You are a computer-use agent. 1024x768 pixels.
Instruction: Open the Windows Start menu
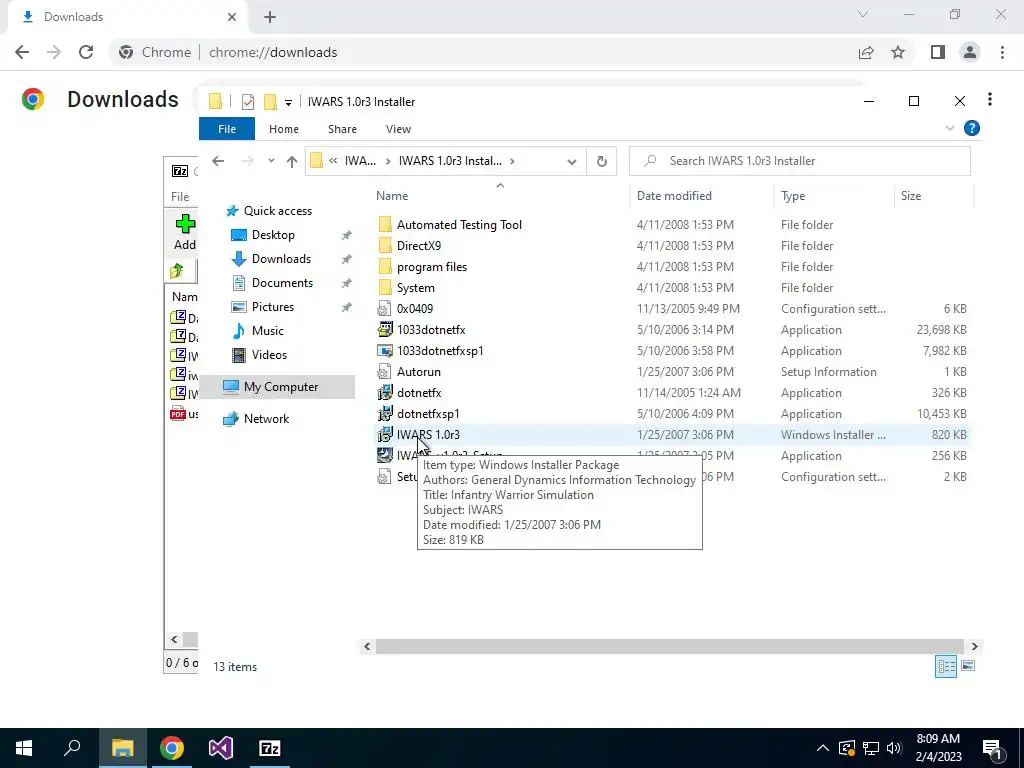(x=24, y=748)
